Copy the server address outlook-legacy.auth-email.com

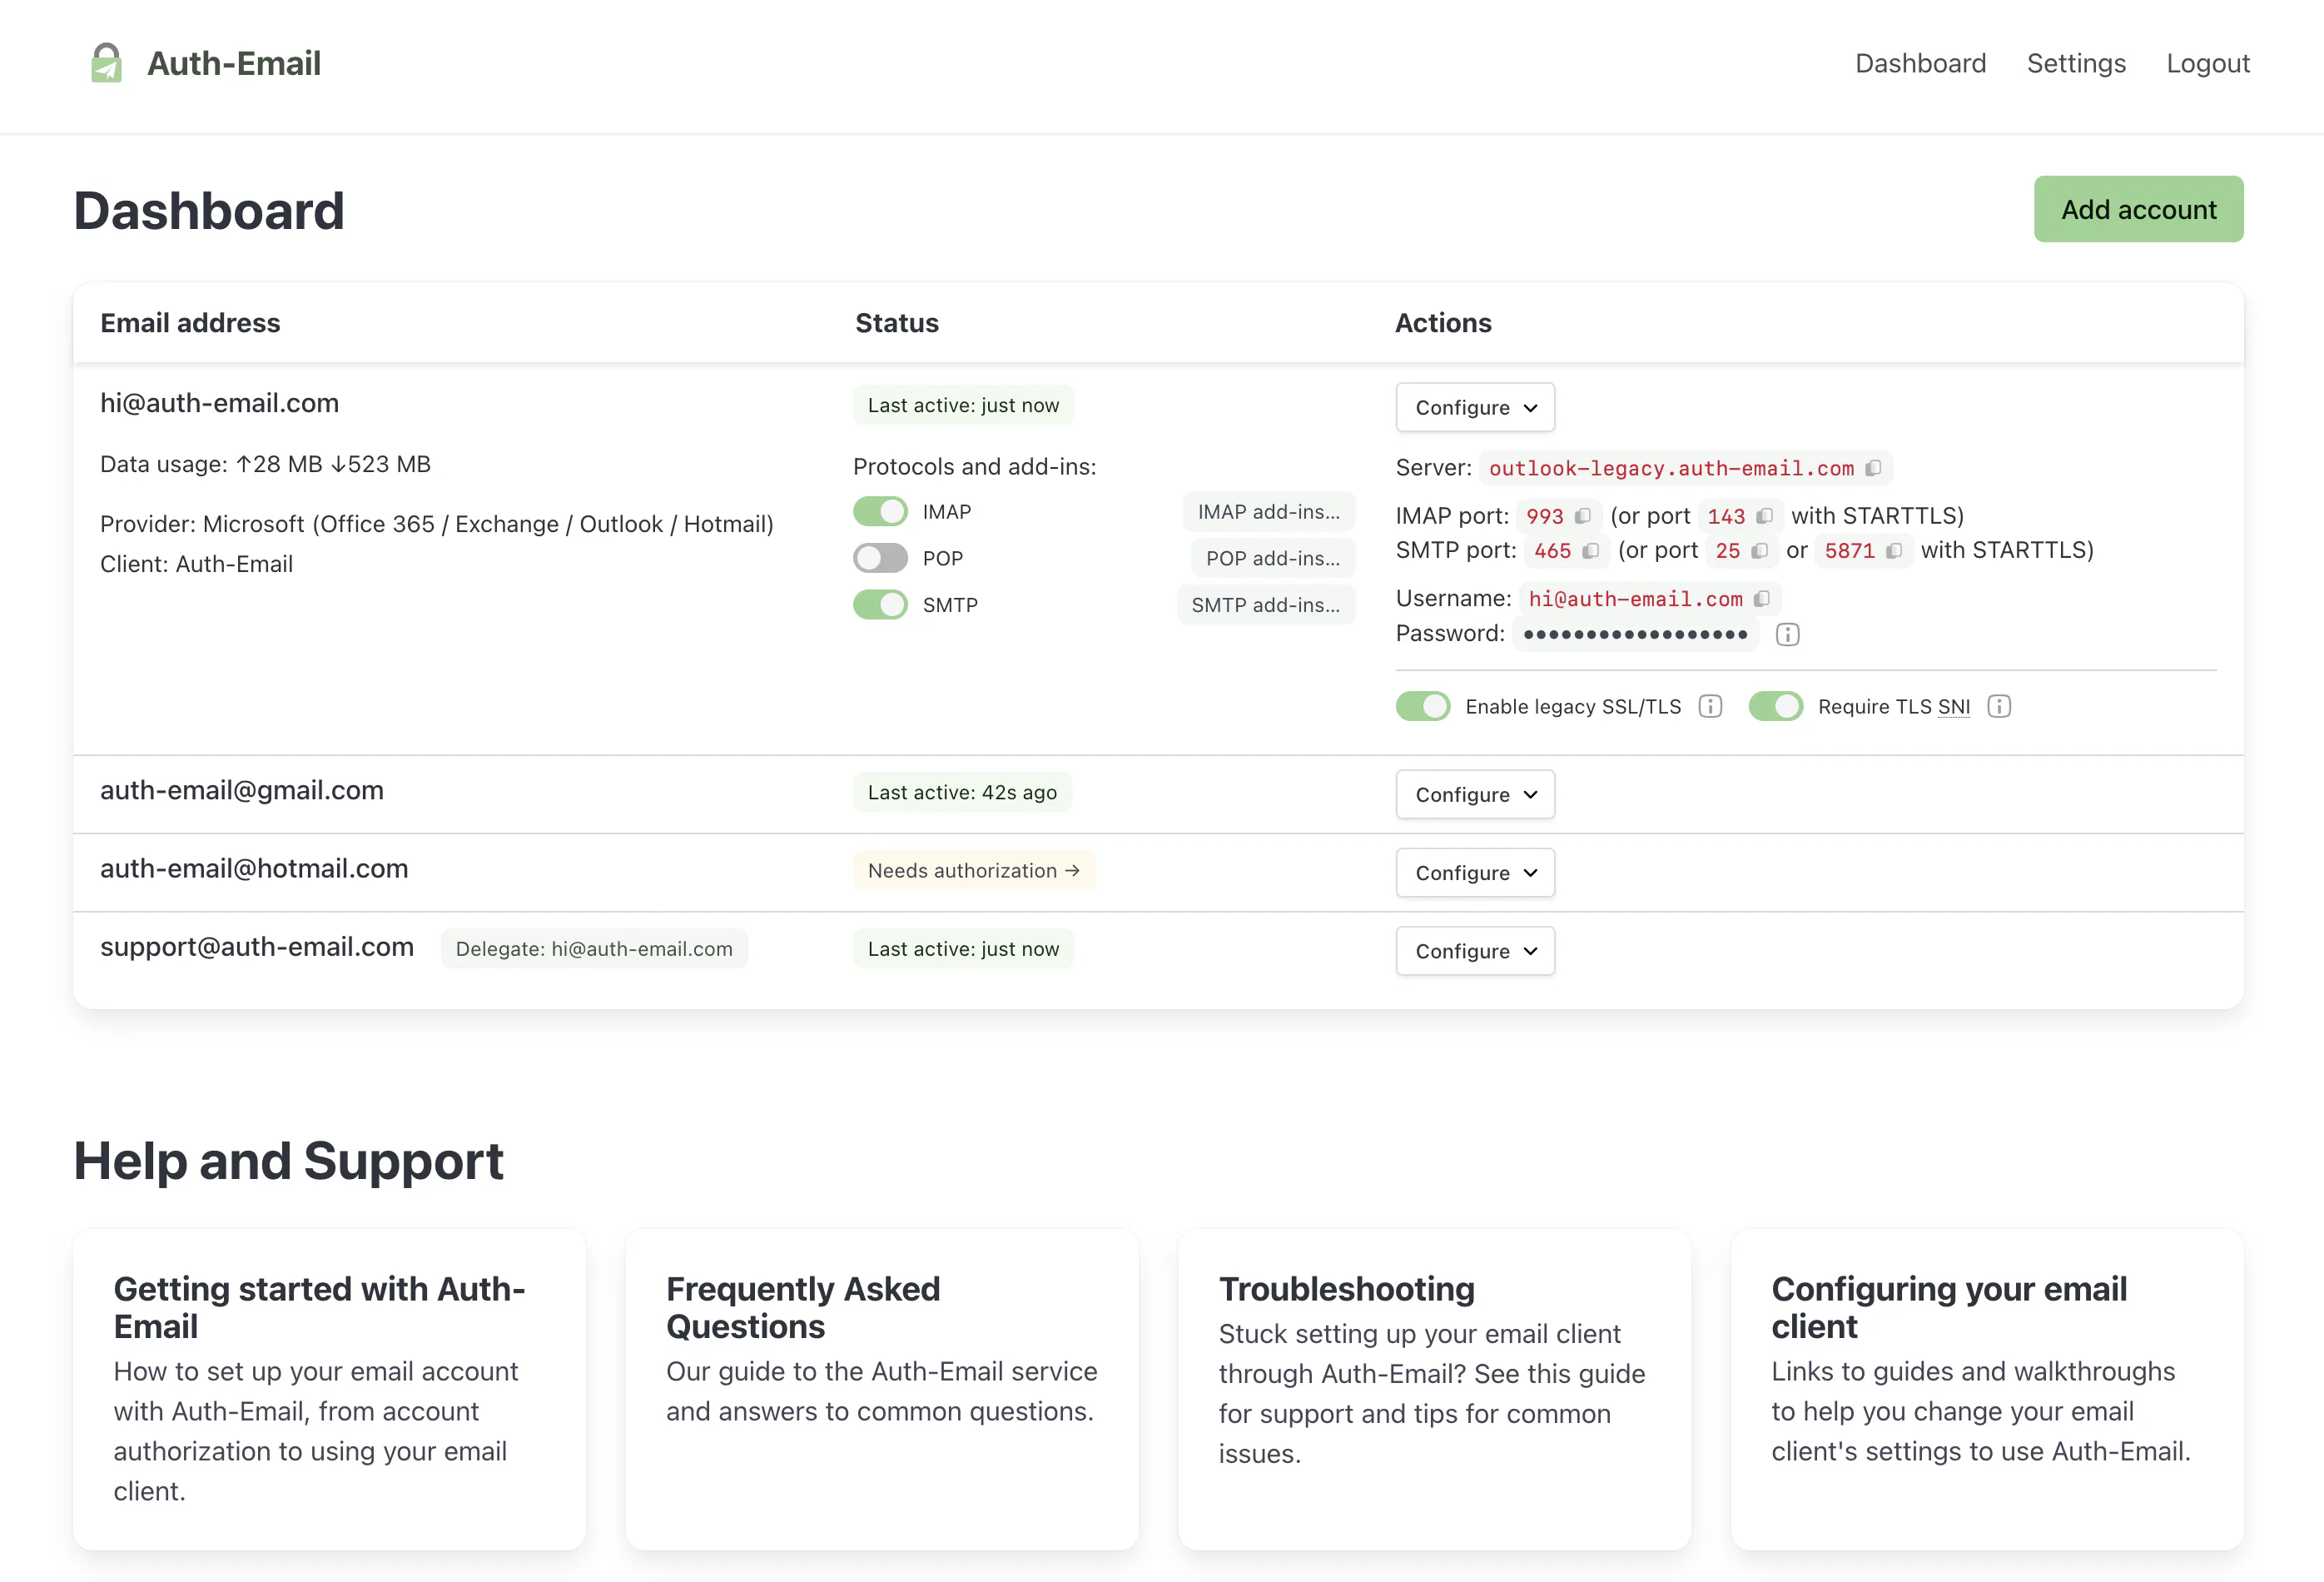point(1873,468)
